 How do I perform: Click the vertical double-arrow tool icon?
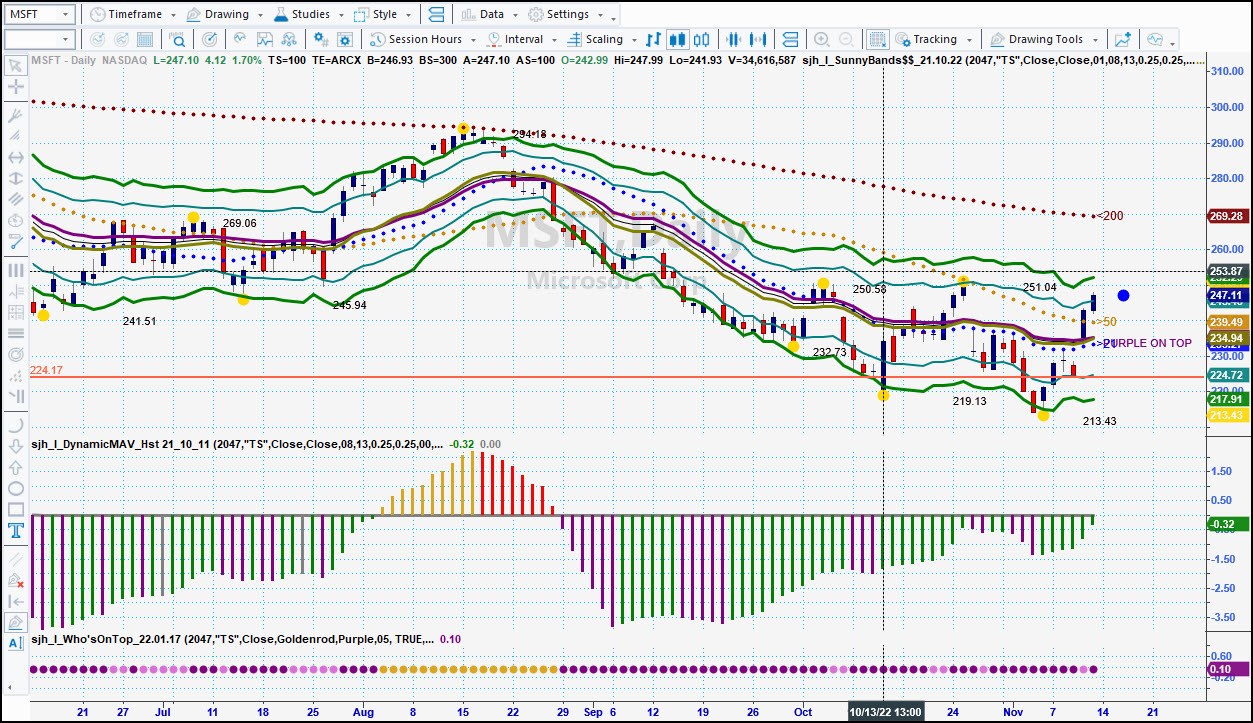coord(15,179)
